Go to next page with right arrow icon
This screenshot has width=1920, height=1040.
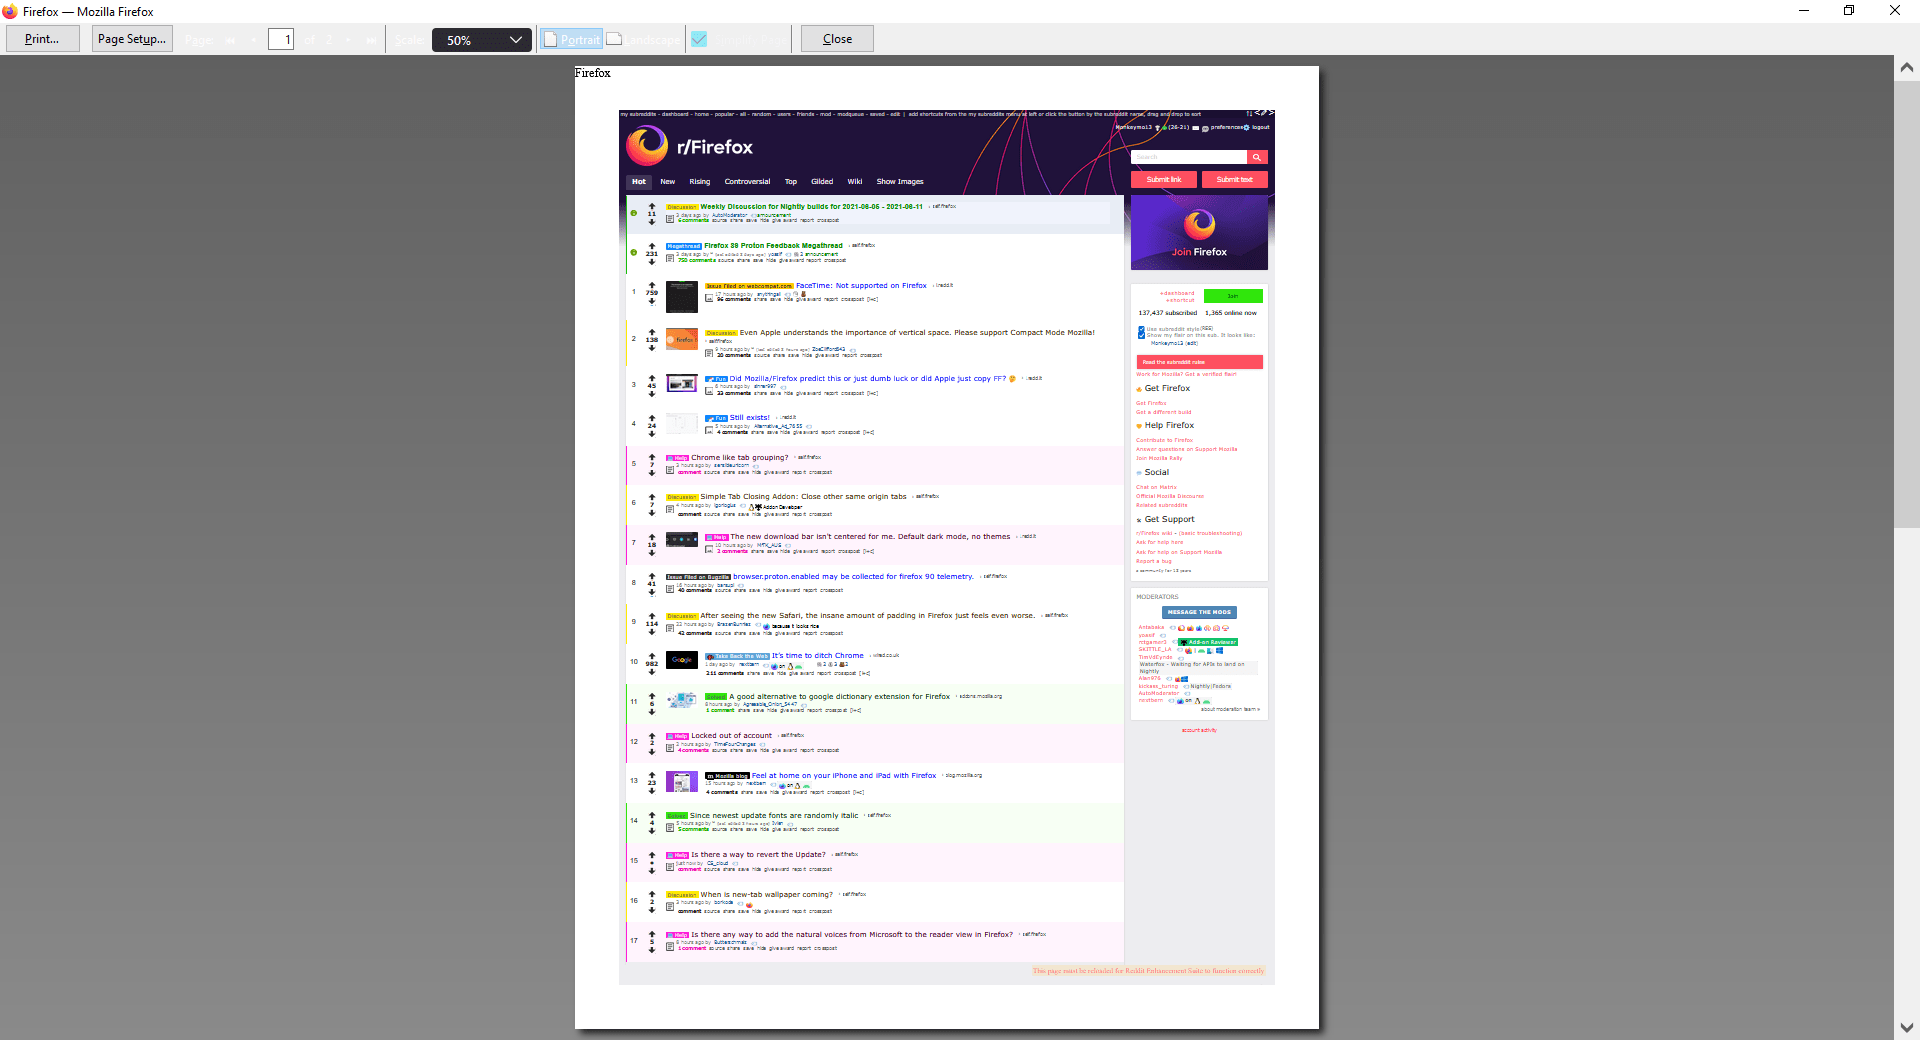coord(348,39)
